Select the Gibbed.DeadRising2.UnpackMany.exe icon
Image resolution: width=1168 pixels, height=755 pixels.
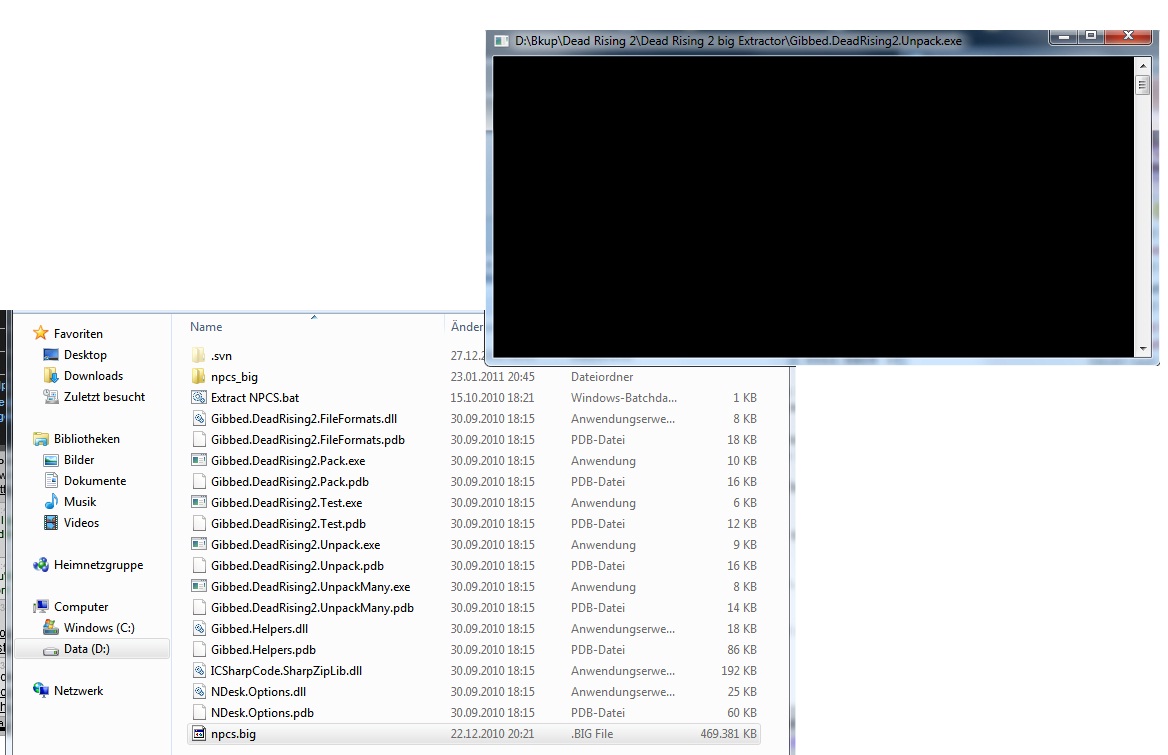pyautogui.click(x=198, y=586)
